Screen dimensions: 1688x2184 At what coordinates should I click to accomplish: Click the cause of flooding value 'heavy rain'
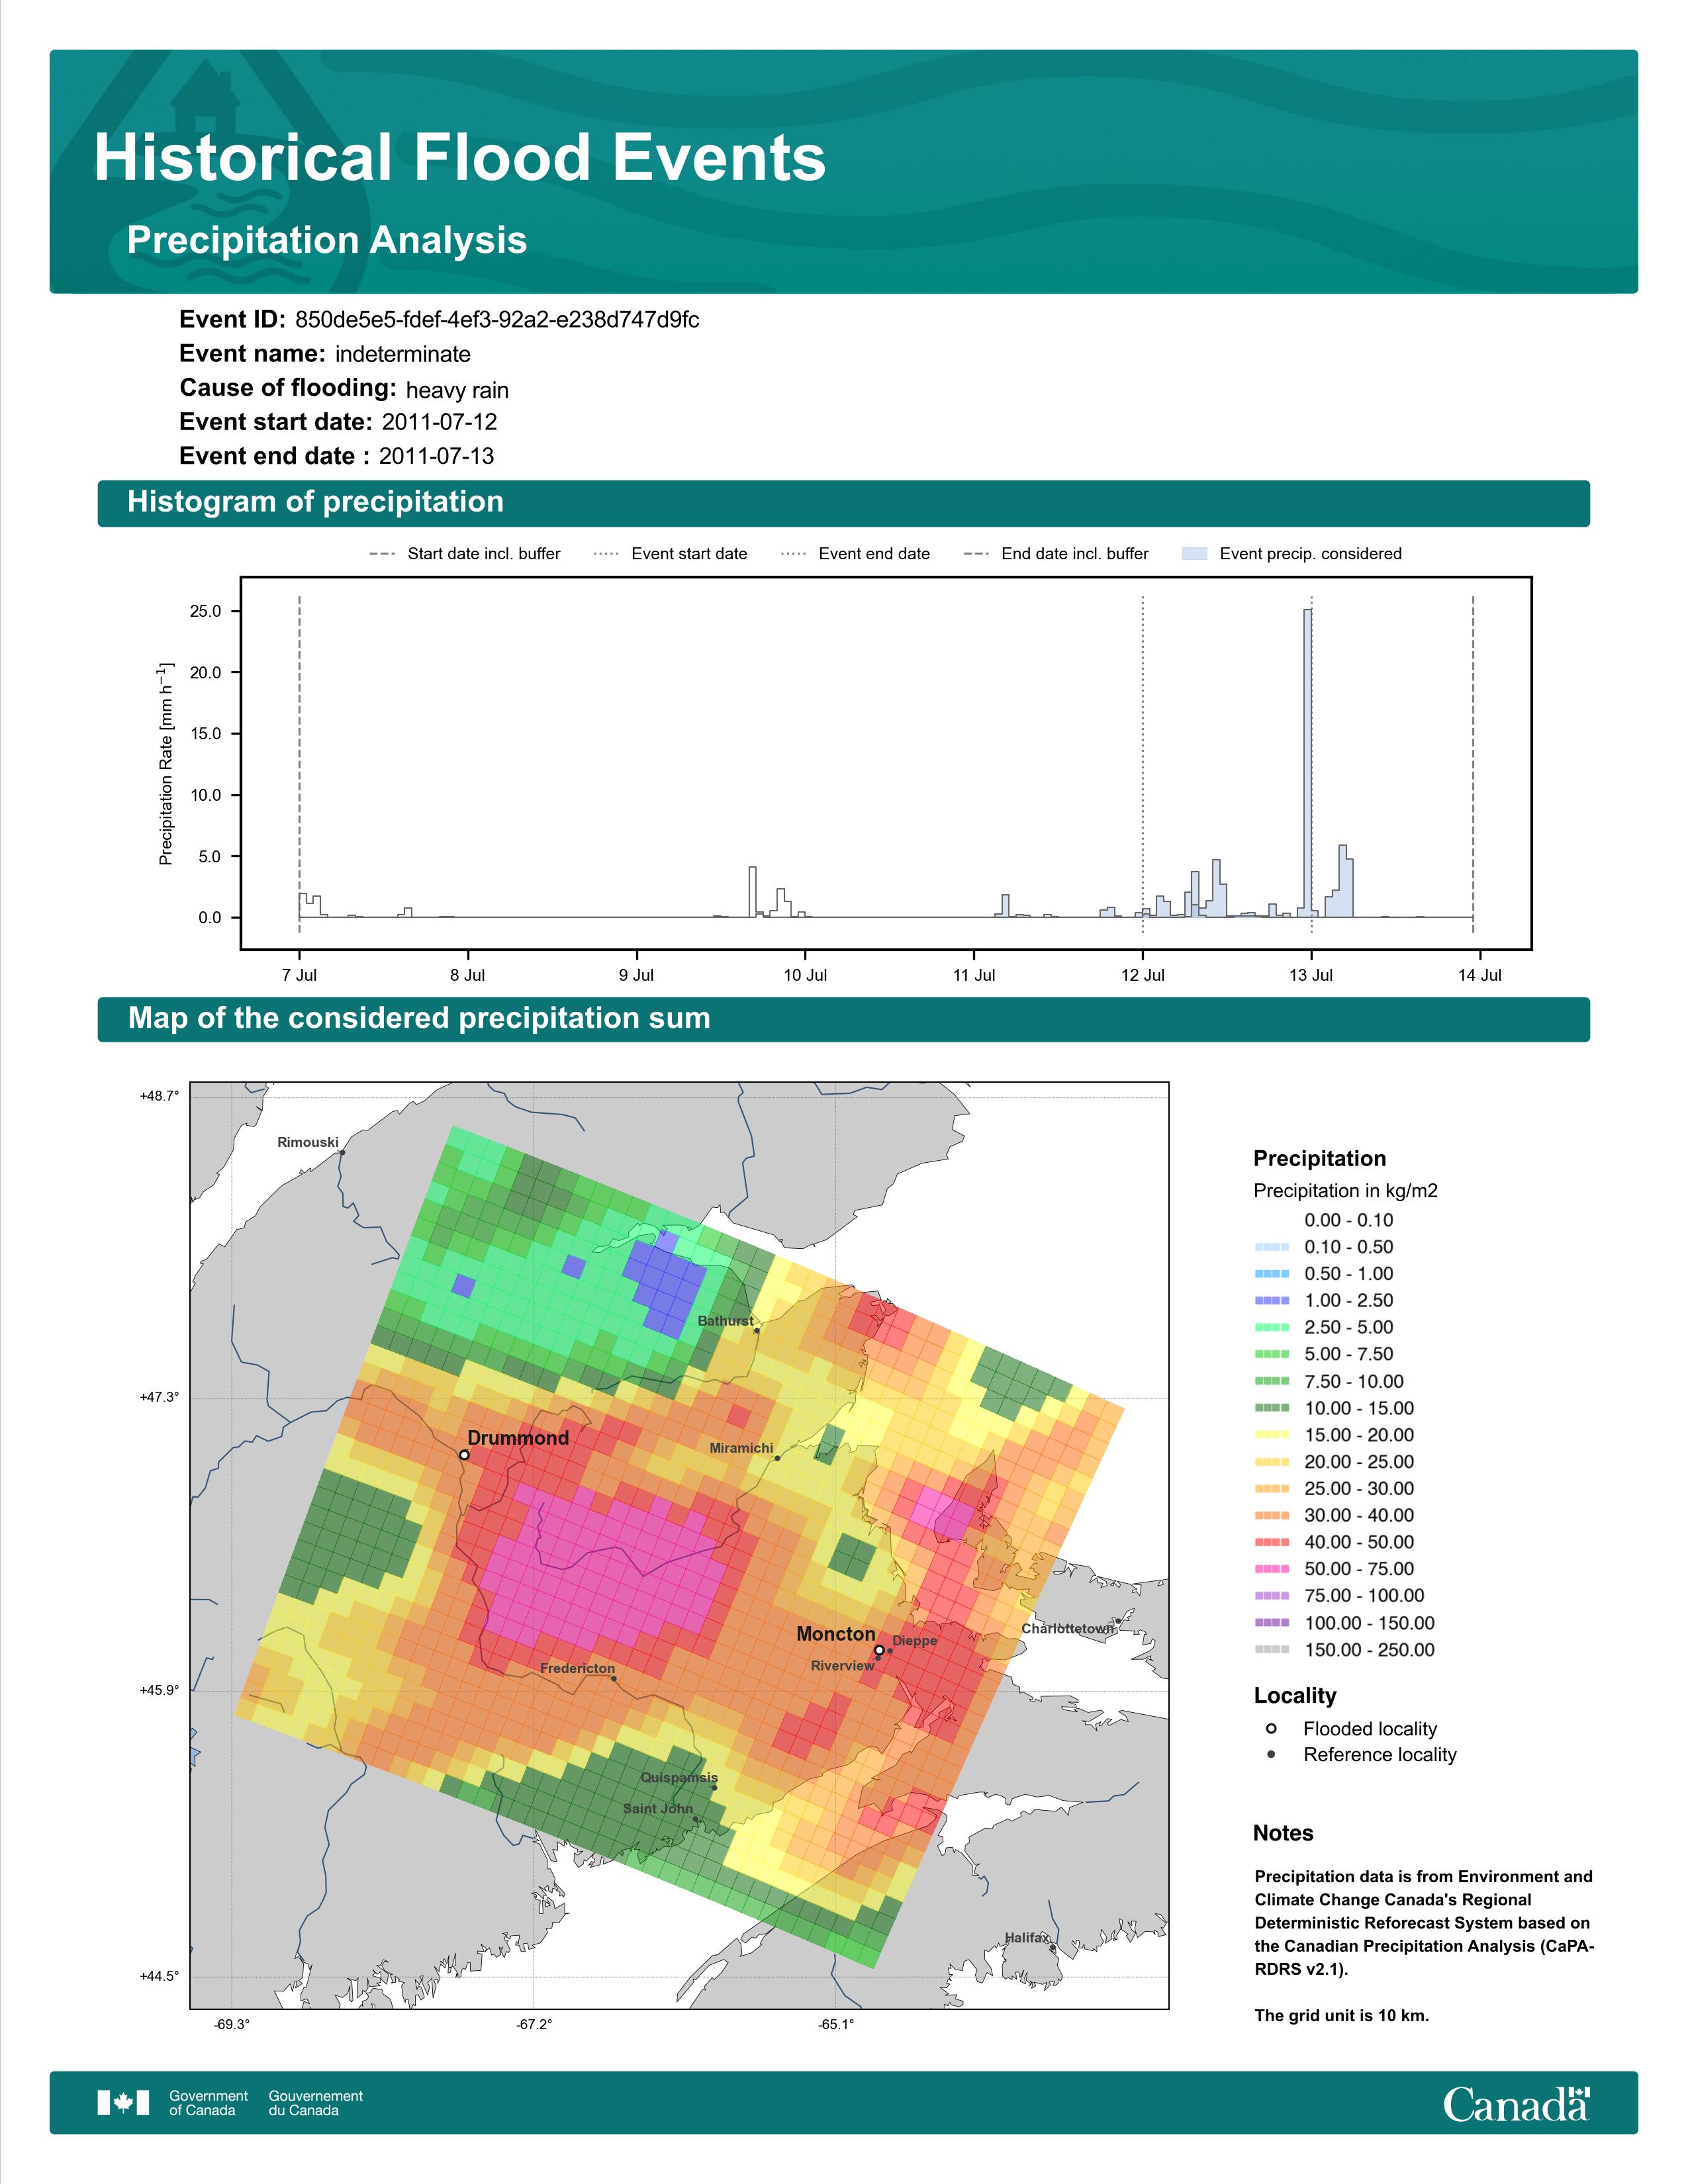pos(457,390)
